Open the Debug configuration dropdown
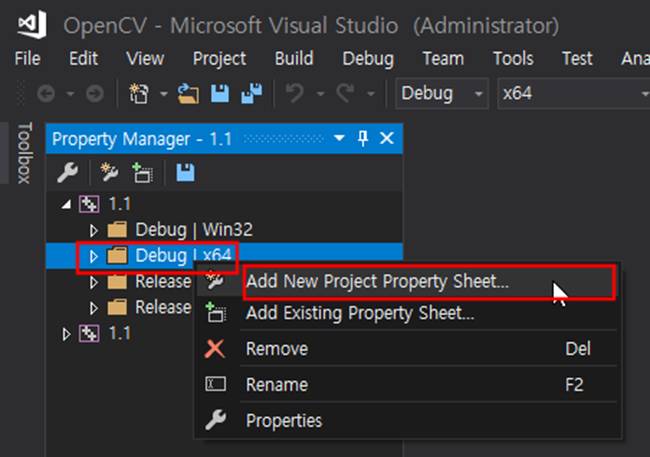 click(x=440, y=94)
